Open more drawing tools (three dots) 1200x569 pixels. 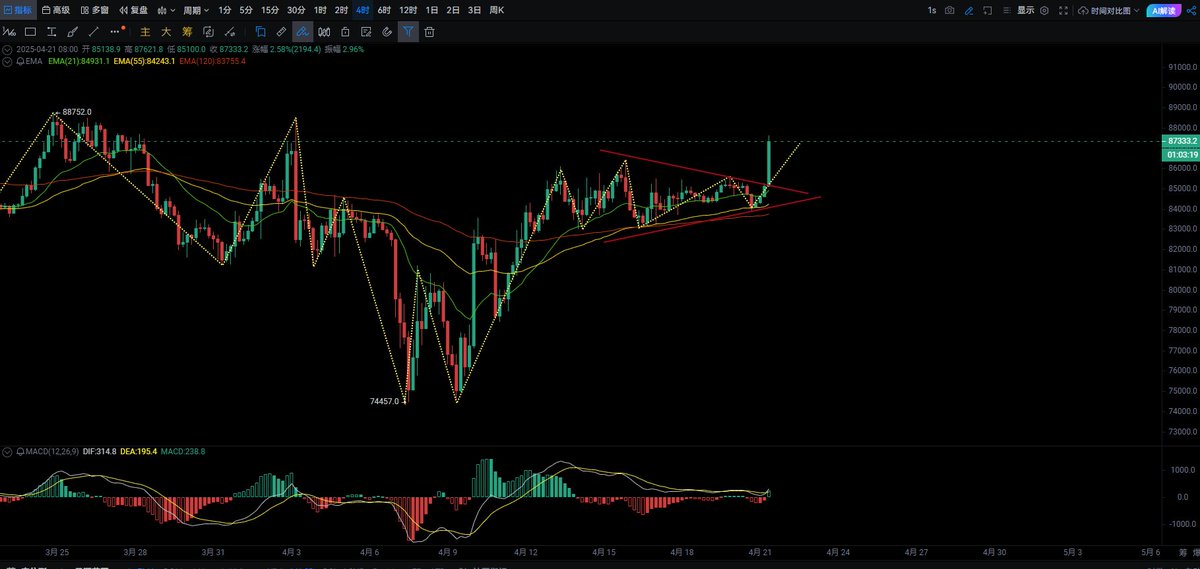point(115,32)
